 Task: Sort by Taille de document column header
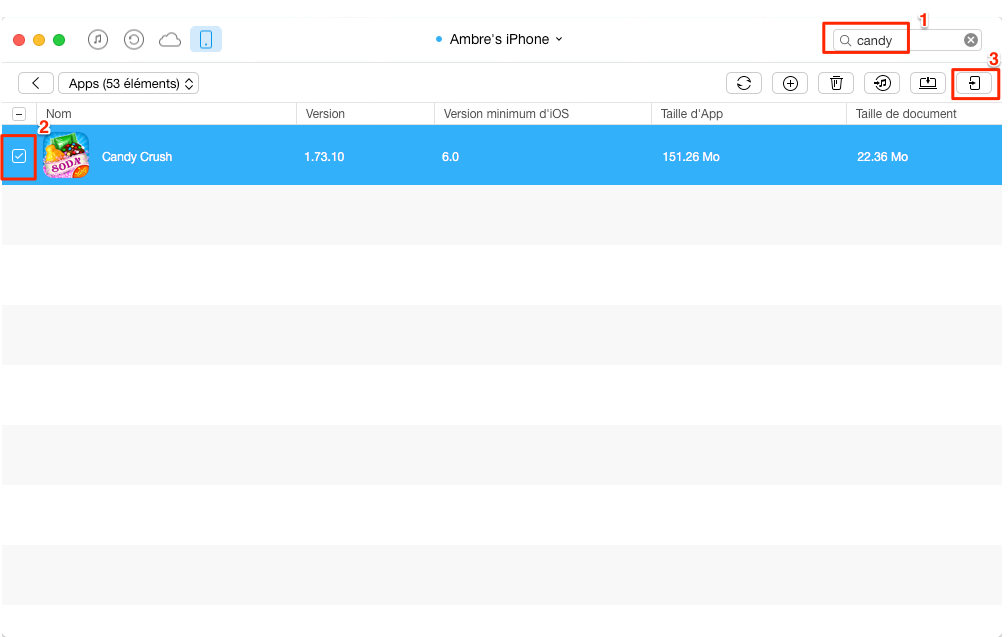click(906, 114)
